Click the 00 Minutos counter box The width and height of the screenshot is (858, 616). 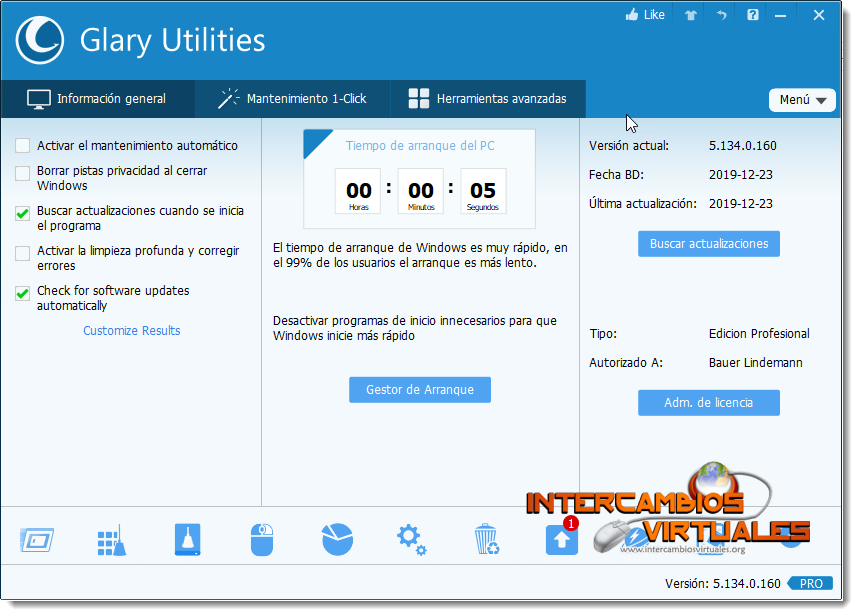pos(421,191)
